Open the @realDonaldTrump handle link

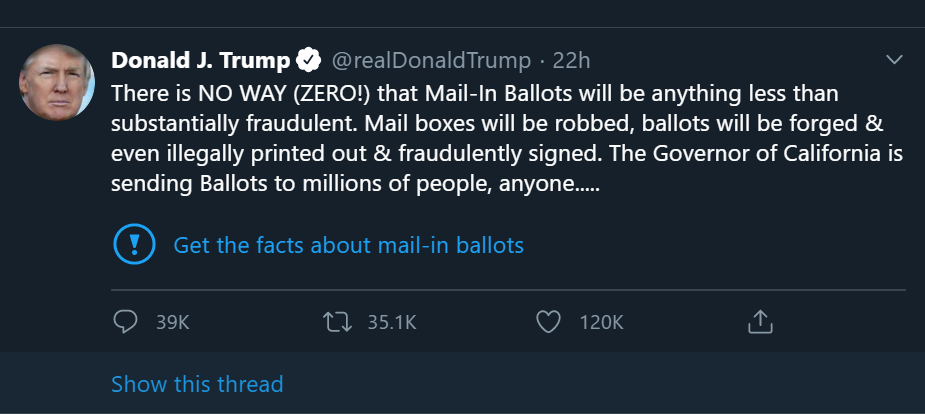coord(430,61)
